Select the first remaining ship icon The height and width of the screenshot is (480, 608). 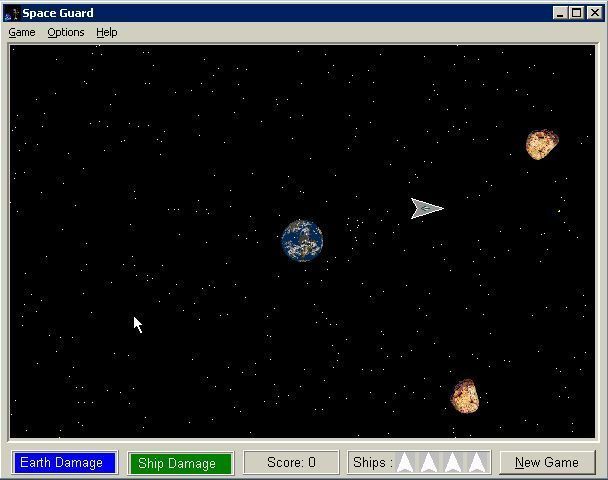coord(405,463)
